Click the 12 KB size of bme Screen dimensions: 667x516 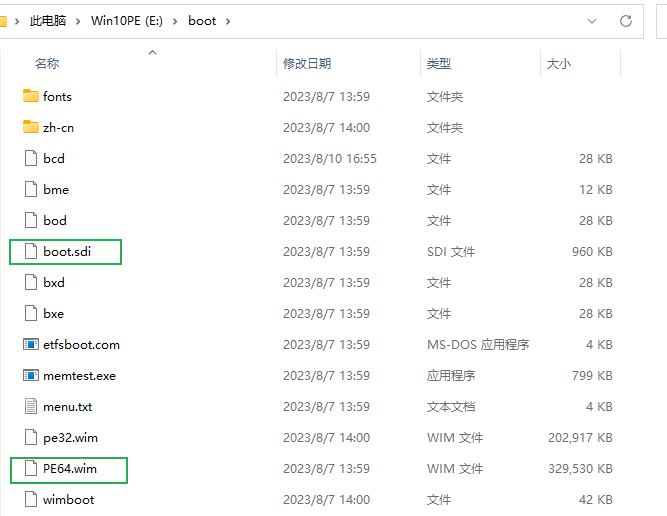pos(596,190)
